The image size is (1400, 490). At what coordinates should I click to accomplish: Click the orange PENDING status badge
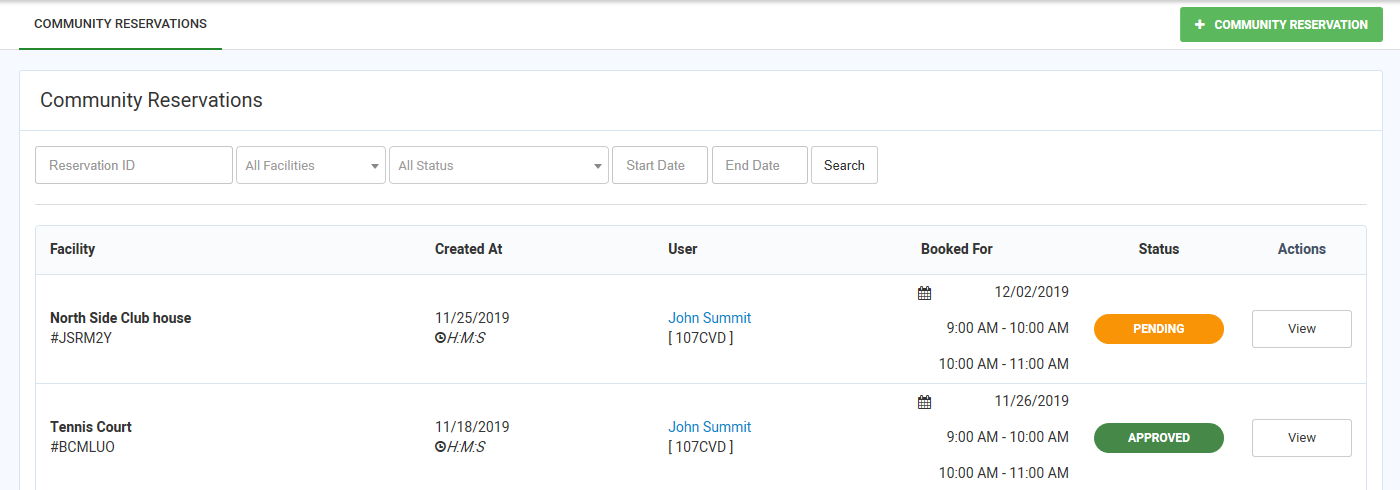click(x=1158, y=329)
